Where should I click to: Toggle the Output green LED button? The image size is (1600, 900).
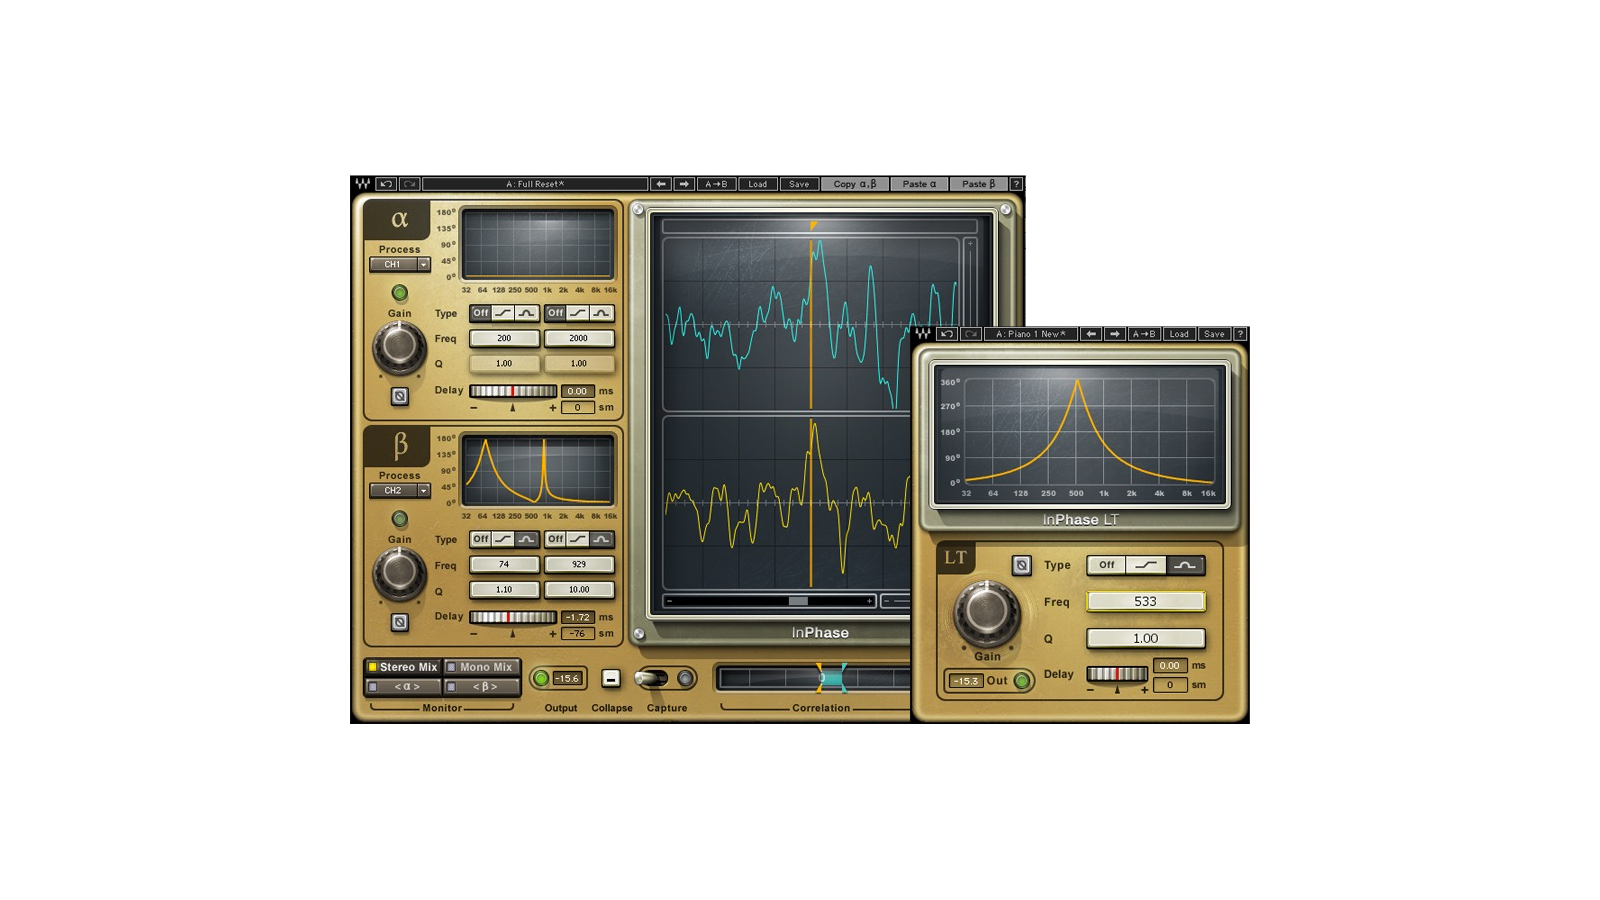[541, 679]
